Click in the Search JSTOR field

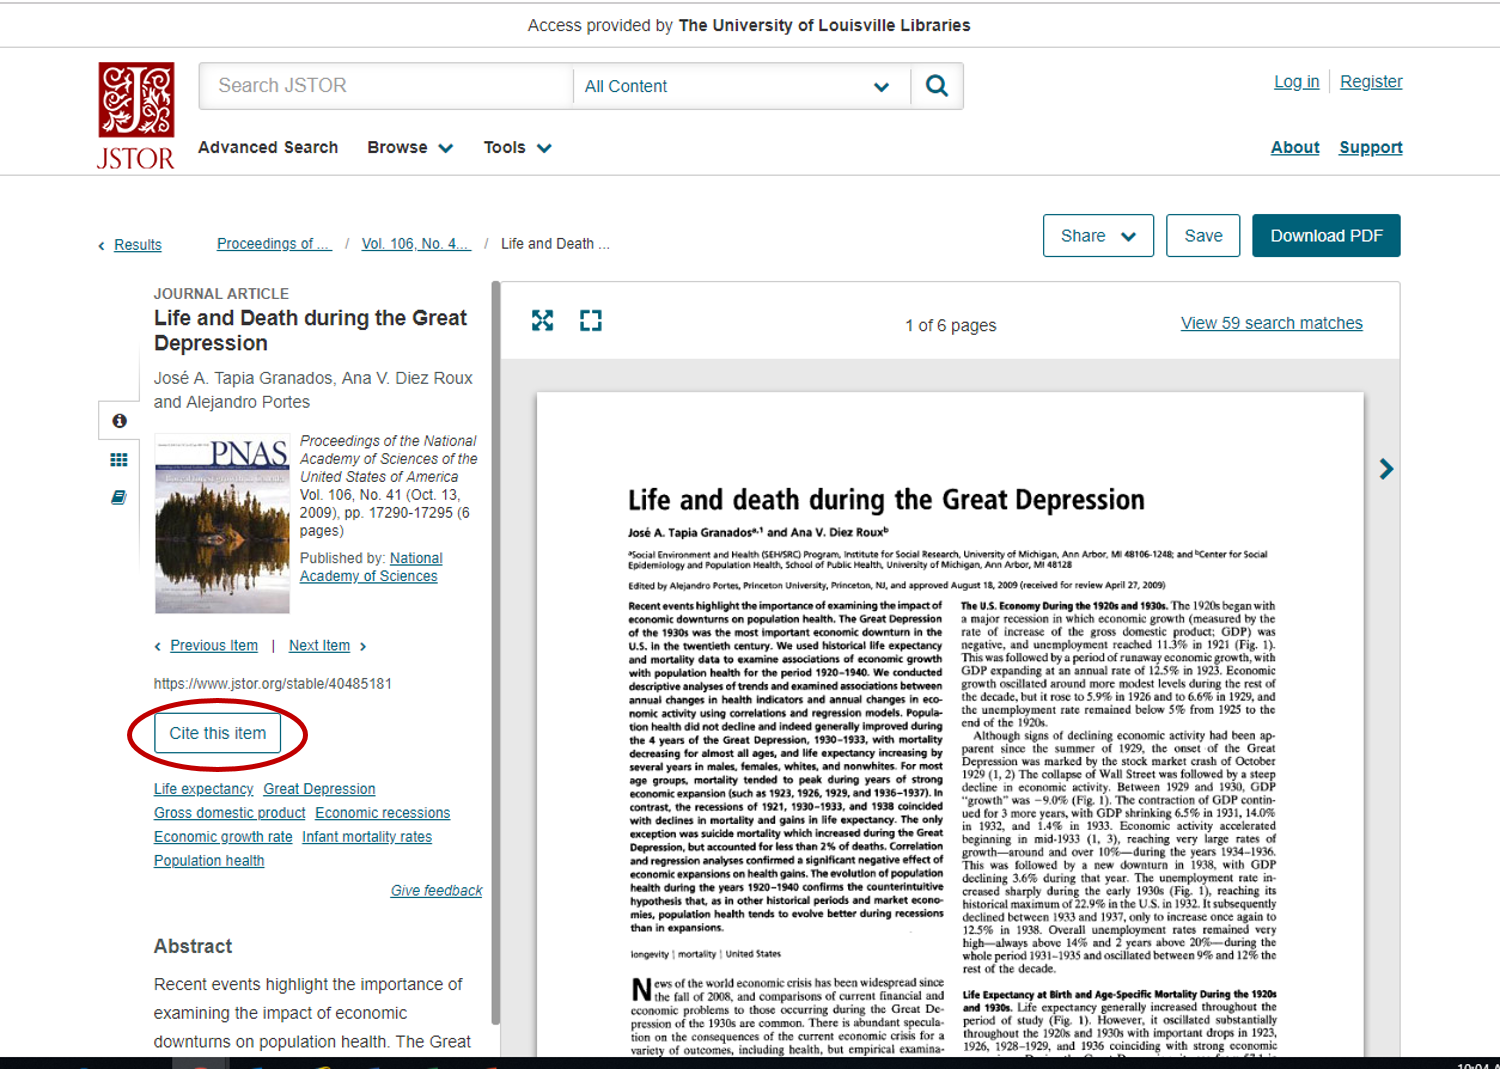[x=386, y=86]
